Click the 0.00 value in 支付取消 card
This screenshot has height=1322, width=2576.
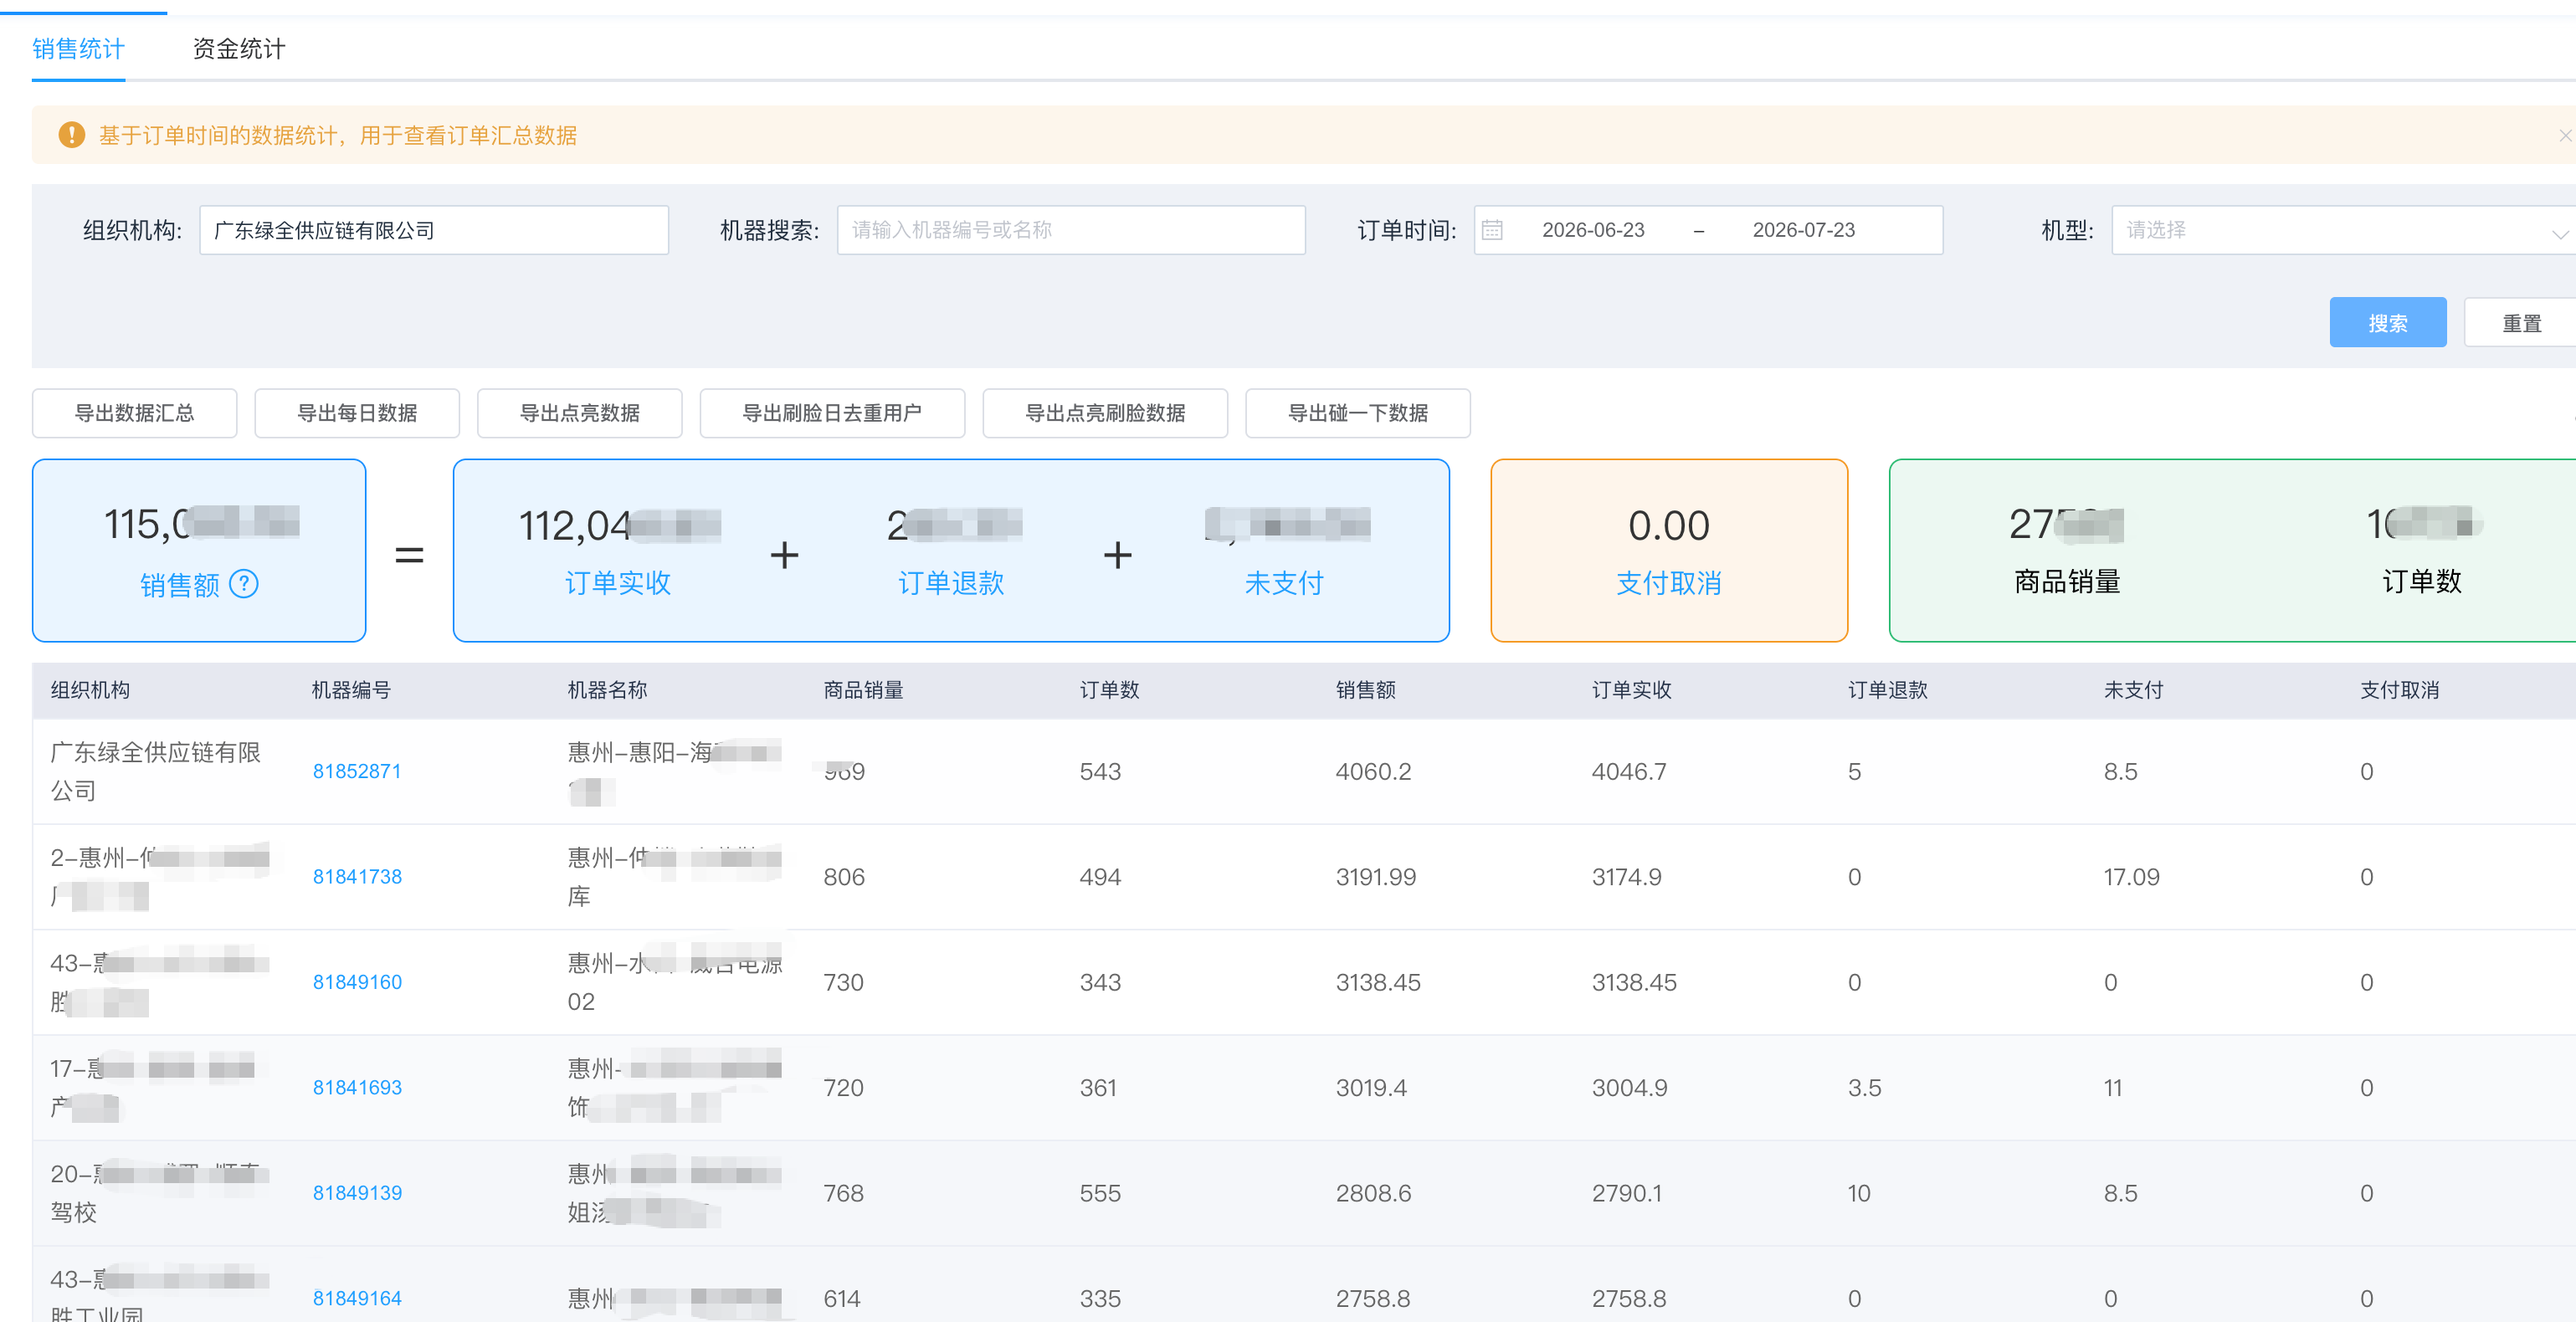click(x=1669, y=525)
